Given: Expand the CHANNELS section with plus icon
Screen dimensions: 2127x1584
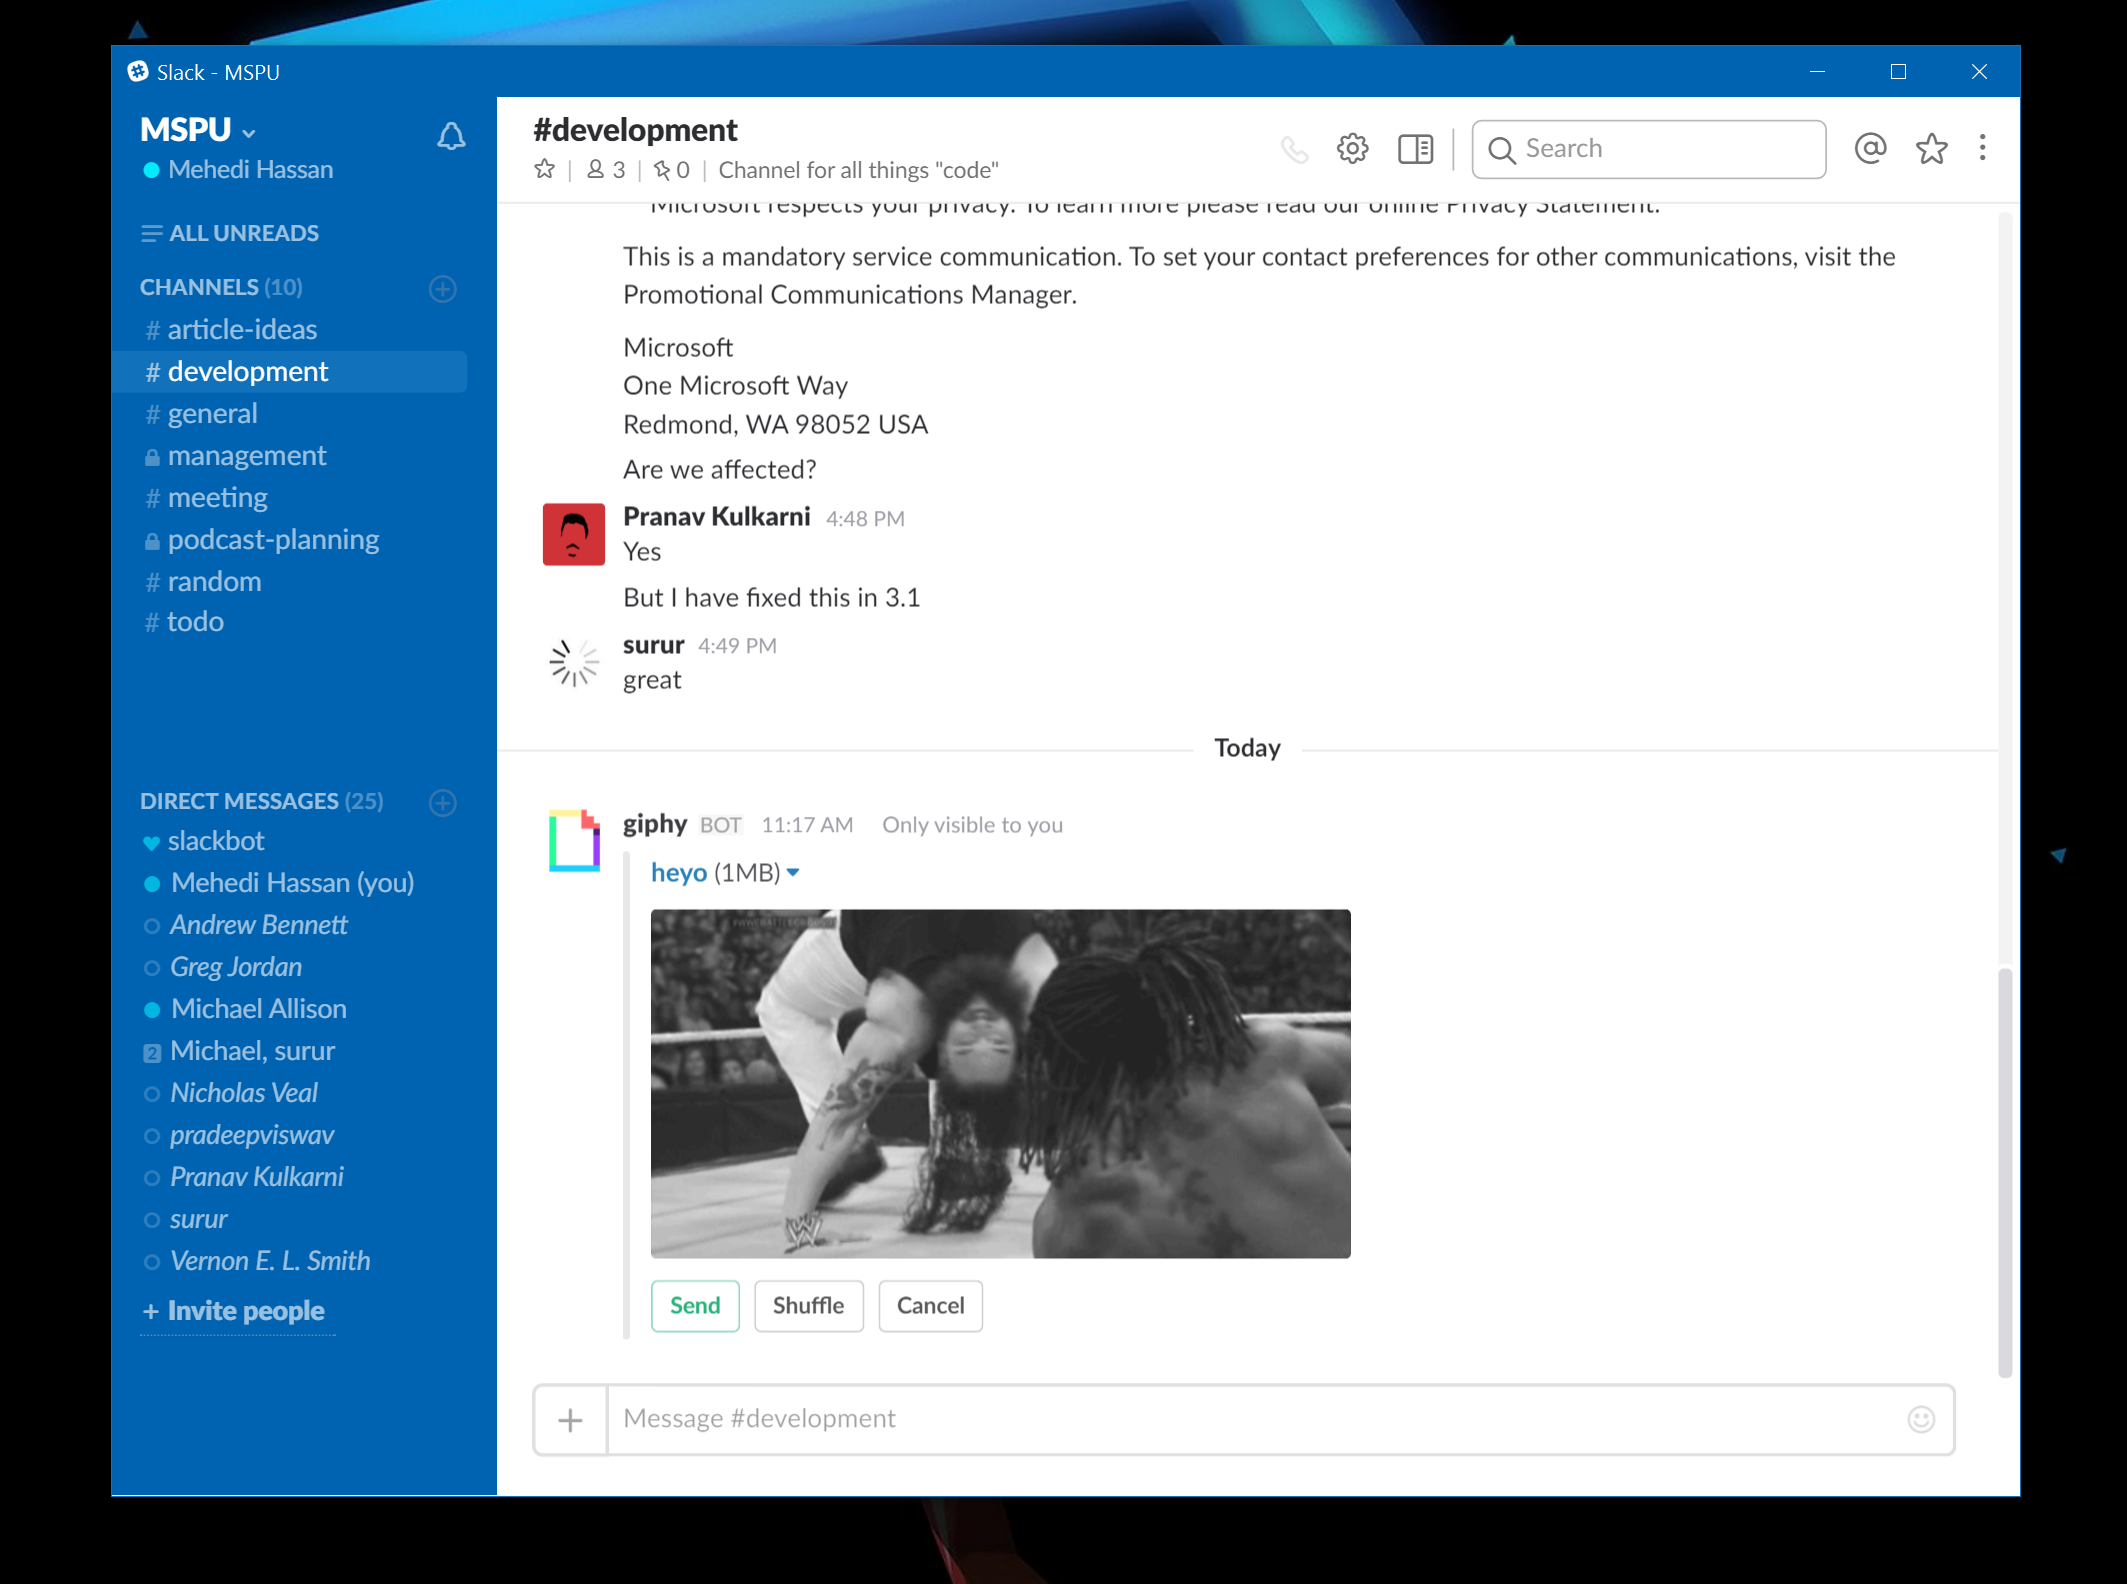Looking at the screenshot, I should [442, 288].
